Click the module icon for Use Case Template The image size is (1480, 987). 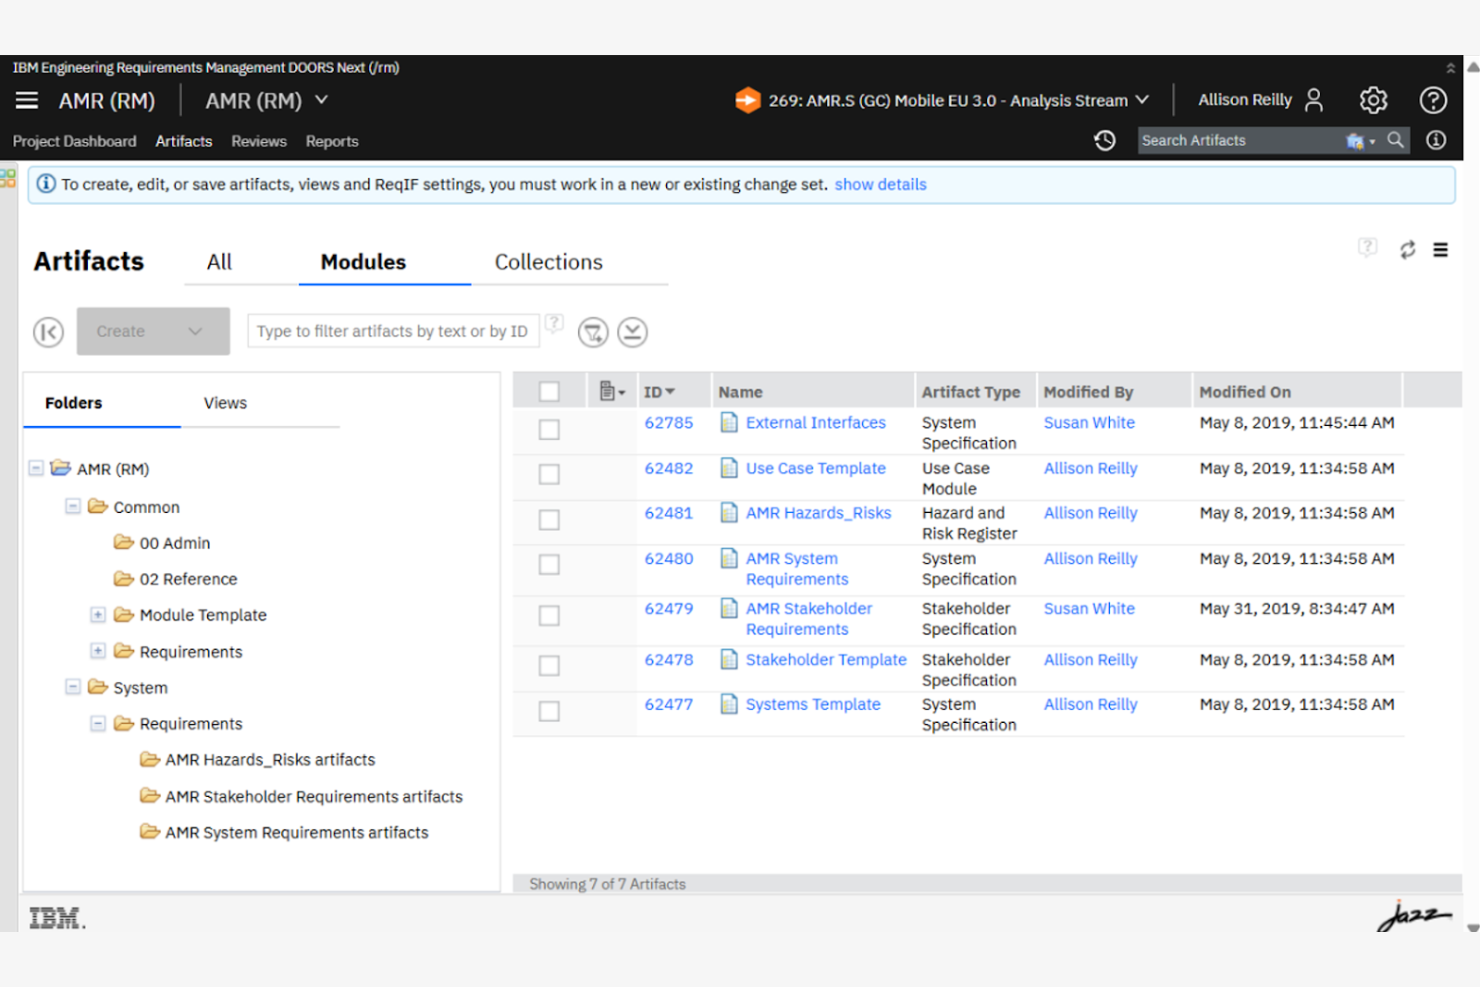[729, 468]
